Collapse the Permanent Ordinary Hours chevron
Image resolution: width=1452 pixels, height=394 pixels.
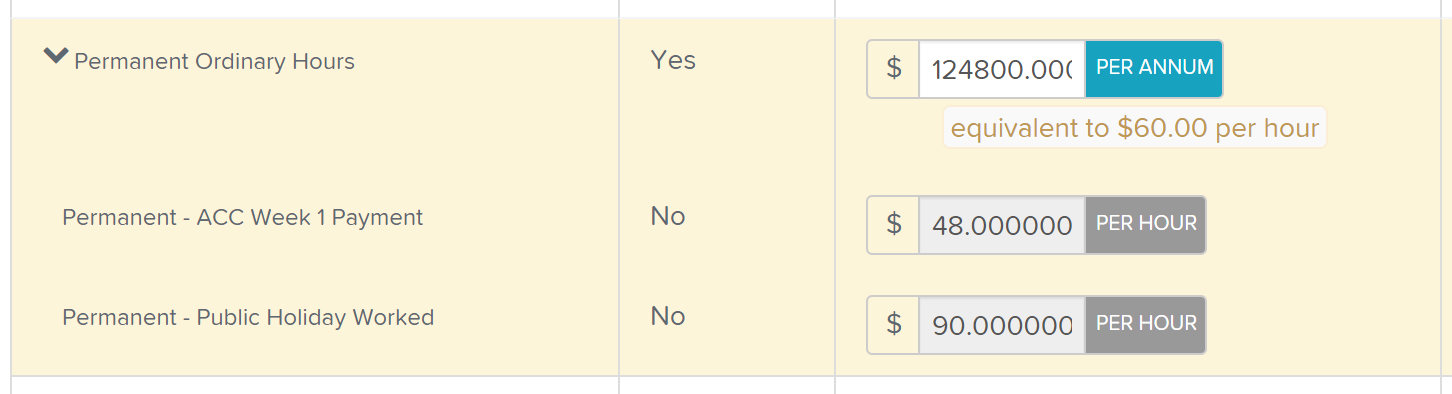[55, 58]
